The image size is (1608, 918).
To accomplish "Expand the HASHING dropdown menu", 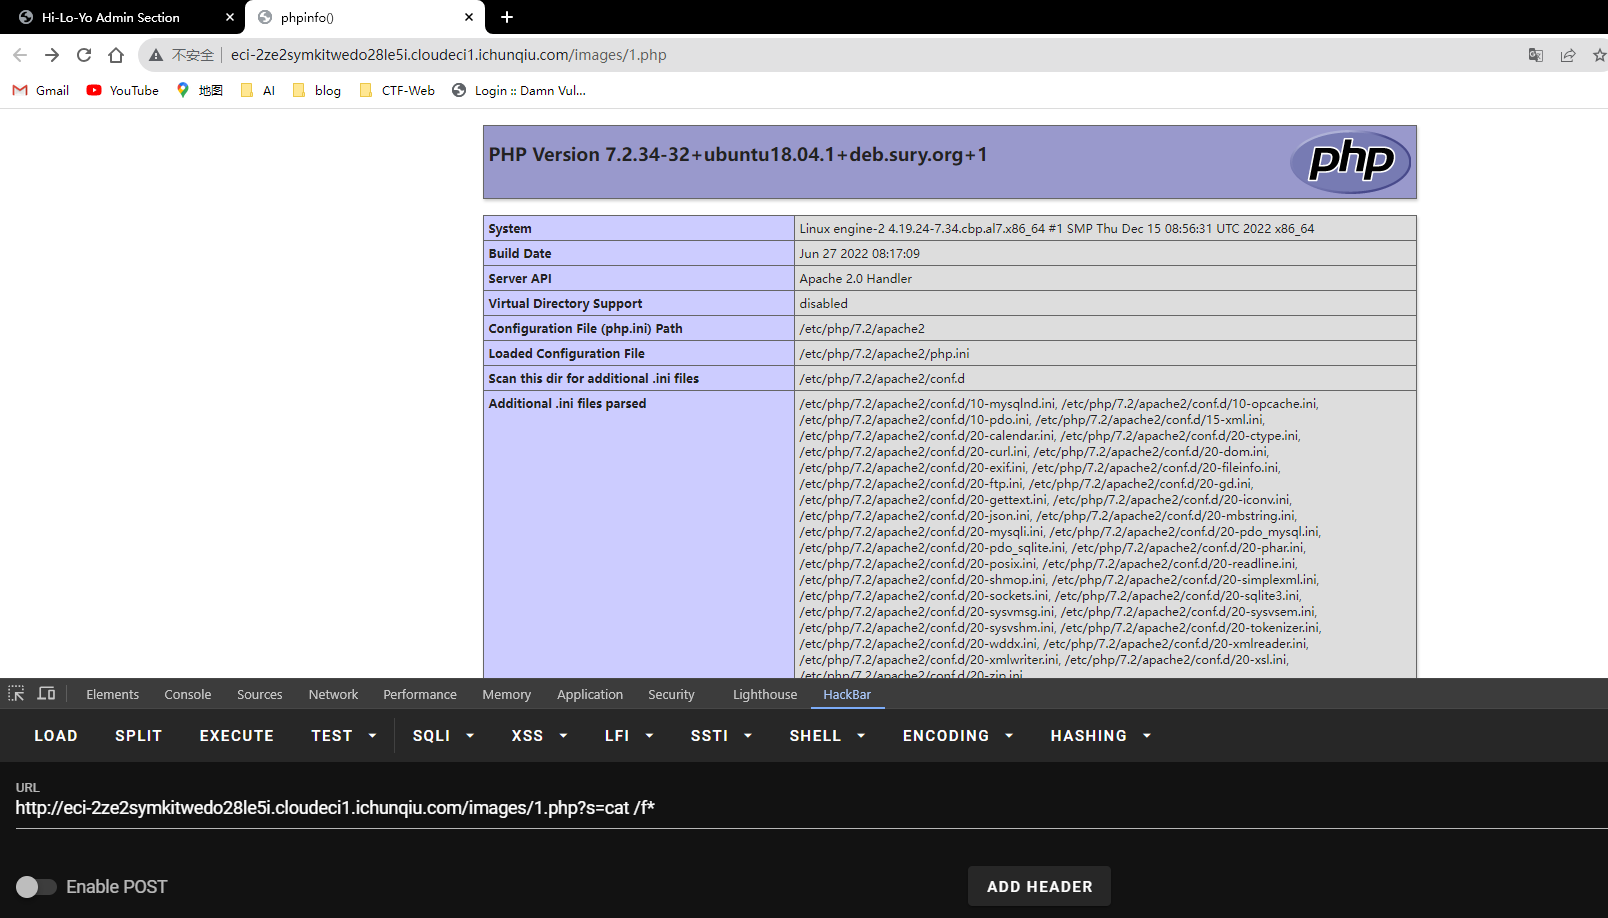I will (x=1101, y=736).
